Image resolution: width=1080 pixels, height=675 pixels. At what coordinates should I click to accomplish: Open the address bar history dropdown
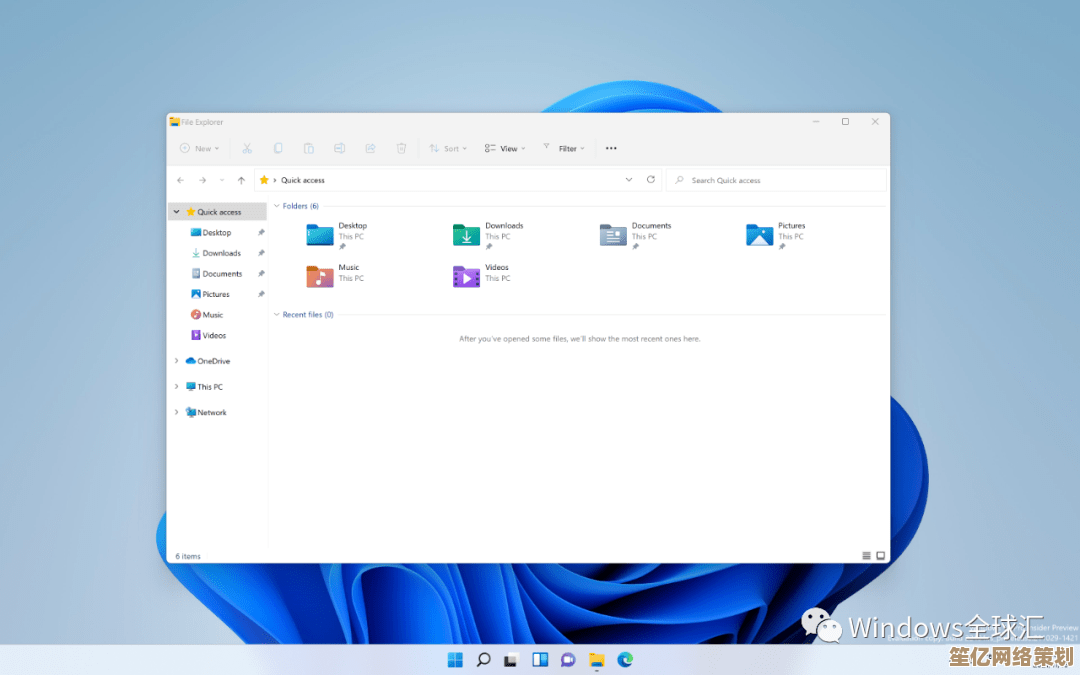[629, 180]
